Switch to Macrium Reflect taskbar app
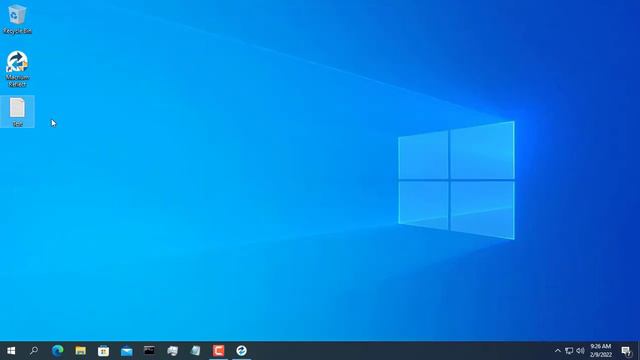Image resolution: width=640 pixels, height=360 pixels. click(x=242, y=351)
